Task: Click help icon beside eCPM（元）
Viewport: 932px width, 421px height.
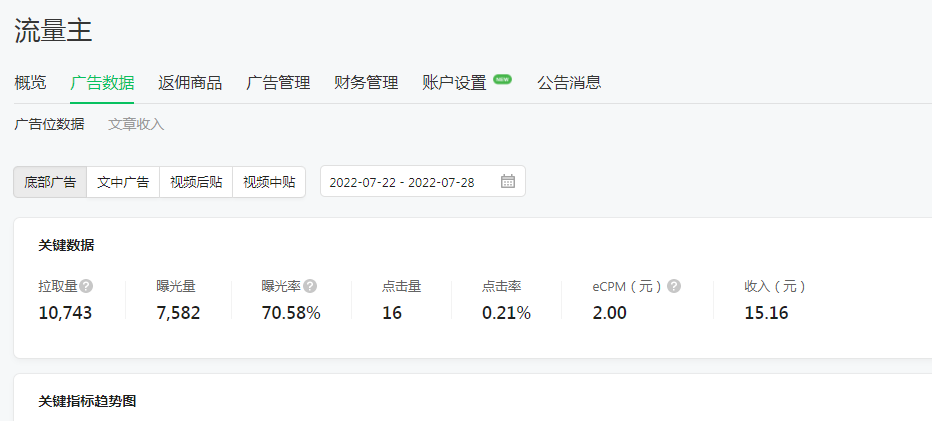Action: [673, 287]
